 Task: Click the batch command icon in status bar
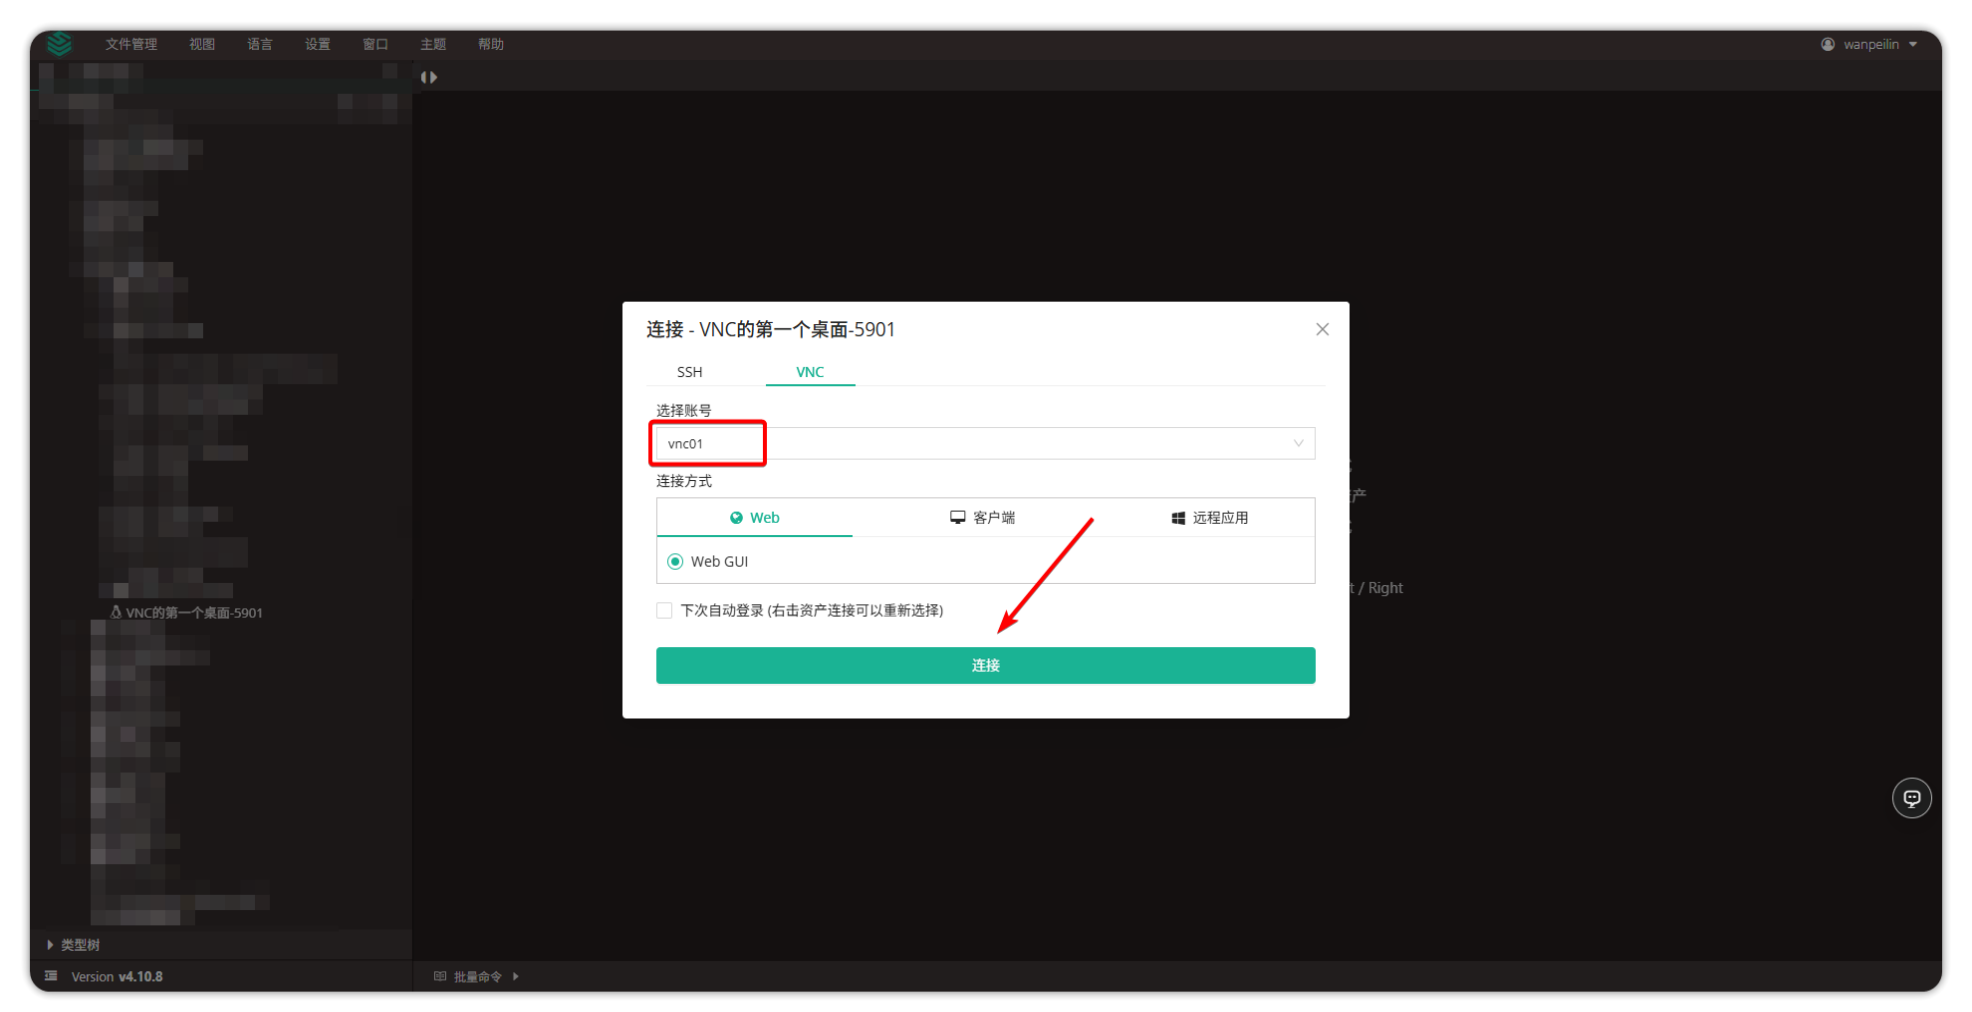(440, 976)
